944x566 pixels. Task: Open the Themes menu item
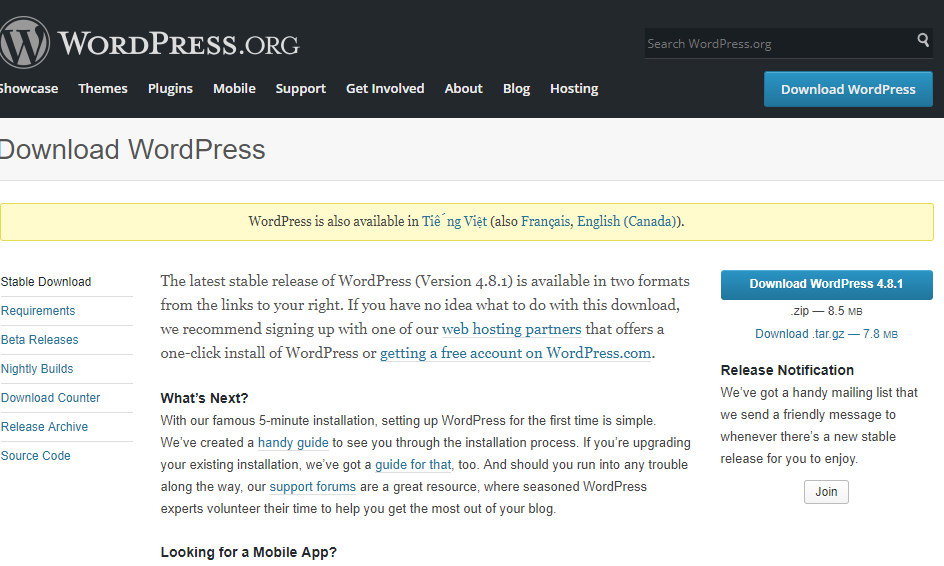coord(103,89)
